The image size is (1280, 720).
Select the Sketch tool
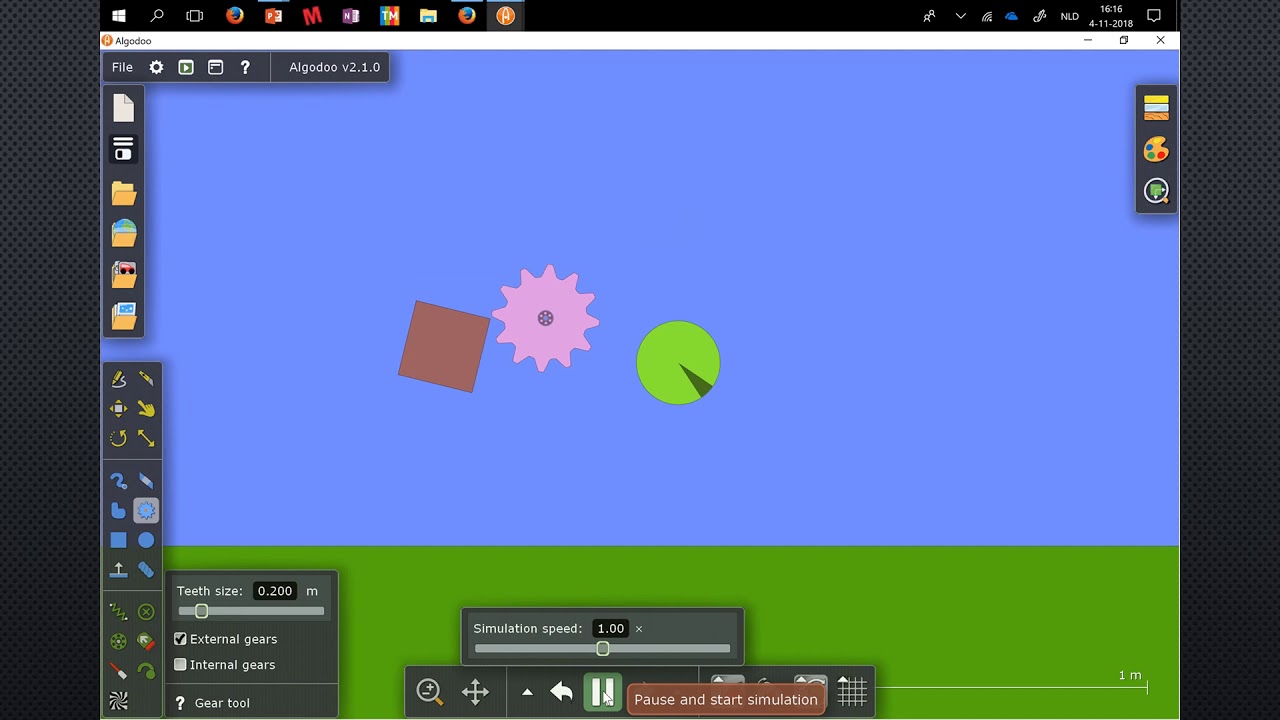tap(118, 379)
